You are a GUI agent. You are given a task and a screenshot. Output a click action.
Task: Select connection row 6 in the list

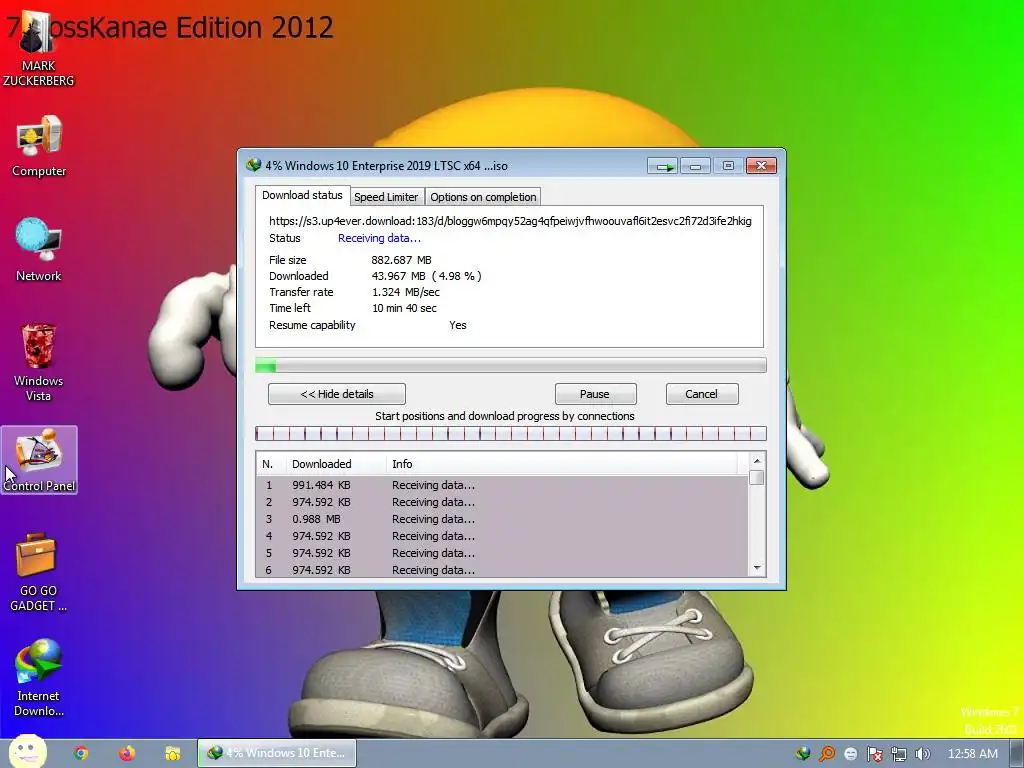502,569
